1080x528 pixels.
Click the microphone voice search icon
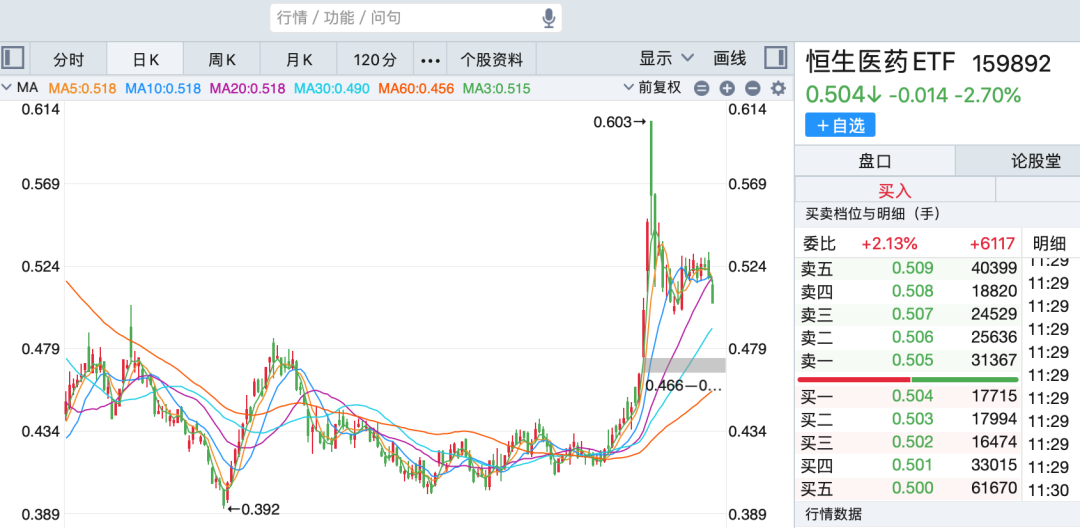[x=548, y=18]
